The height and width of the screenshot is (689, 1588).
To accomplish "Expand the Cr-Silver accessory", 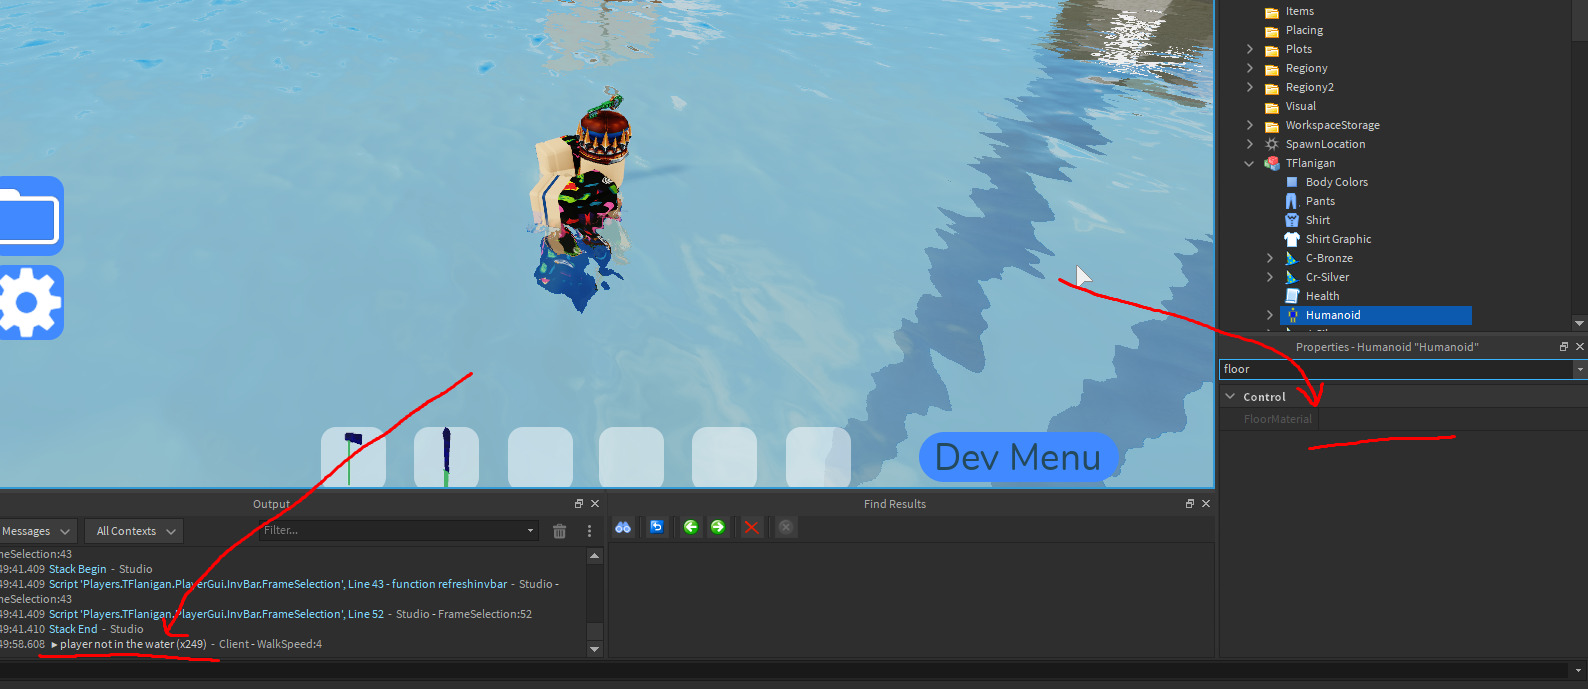I will (1270, 277).
